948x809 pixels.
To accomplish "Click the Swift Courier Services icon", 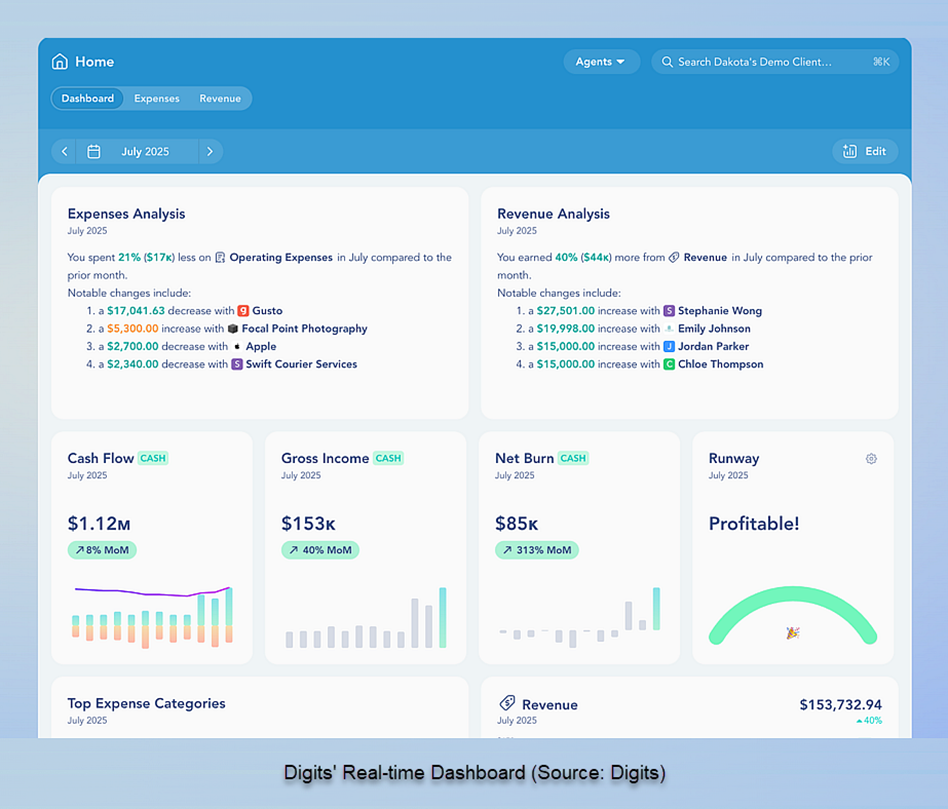I will 237,364.
